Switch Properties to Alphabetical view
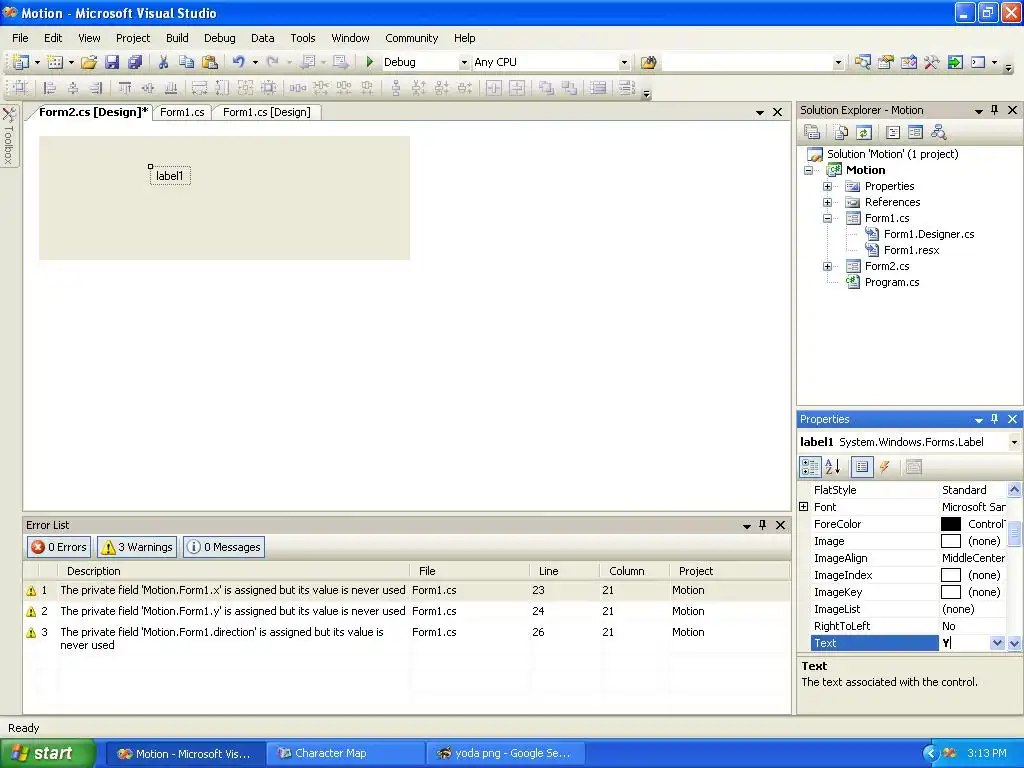 tap(832, 466)
